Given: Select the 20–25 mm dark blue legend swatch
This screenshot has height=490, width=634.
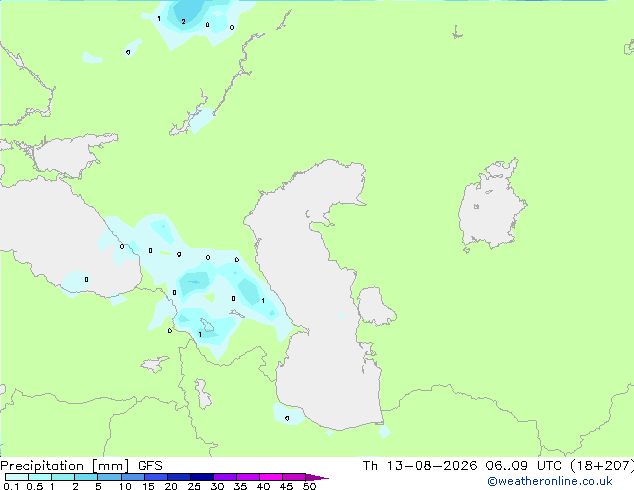Looking at the screenshot, I should click(178, 477).
